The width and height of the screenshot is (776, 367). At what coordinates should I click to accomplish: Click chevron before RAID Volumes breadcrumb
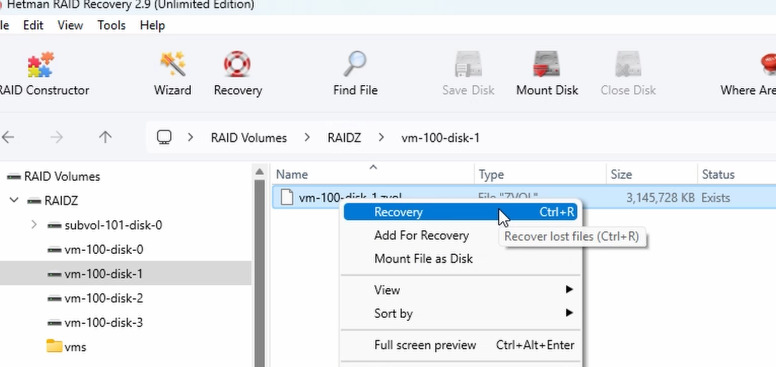(x=191, y=138)
